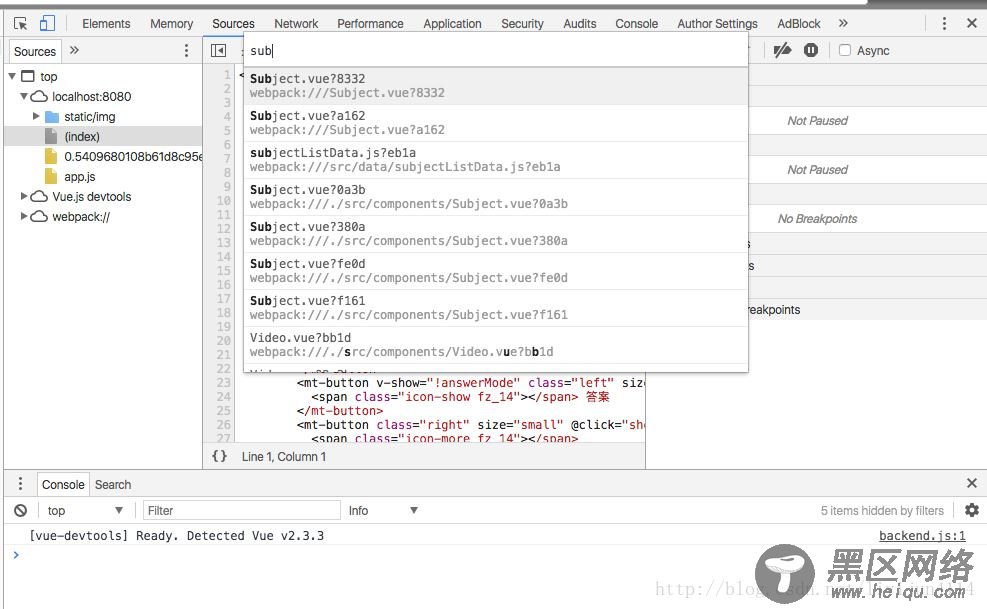Open the Performance tab
This screenshot has width=987, height=609.
point(370,24)
